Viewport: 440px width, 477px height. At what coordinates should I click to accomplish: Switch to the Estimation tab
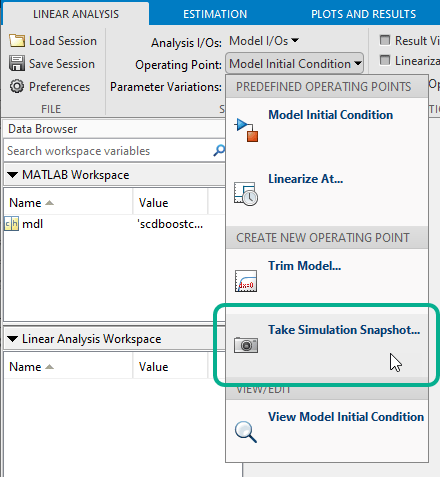pyautogui.click(x=215, y=14)
